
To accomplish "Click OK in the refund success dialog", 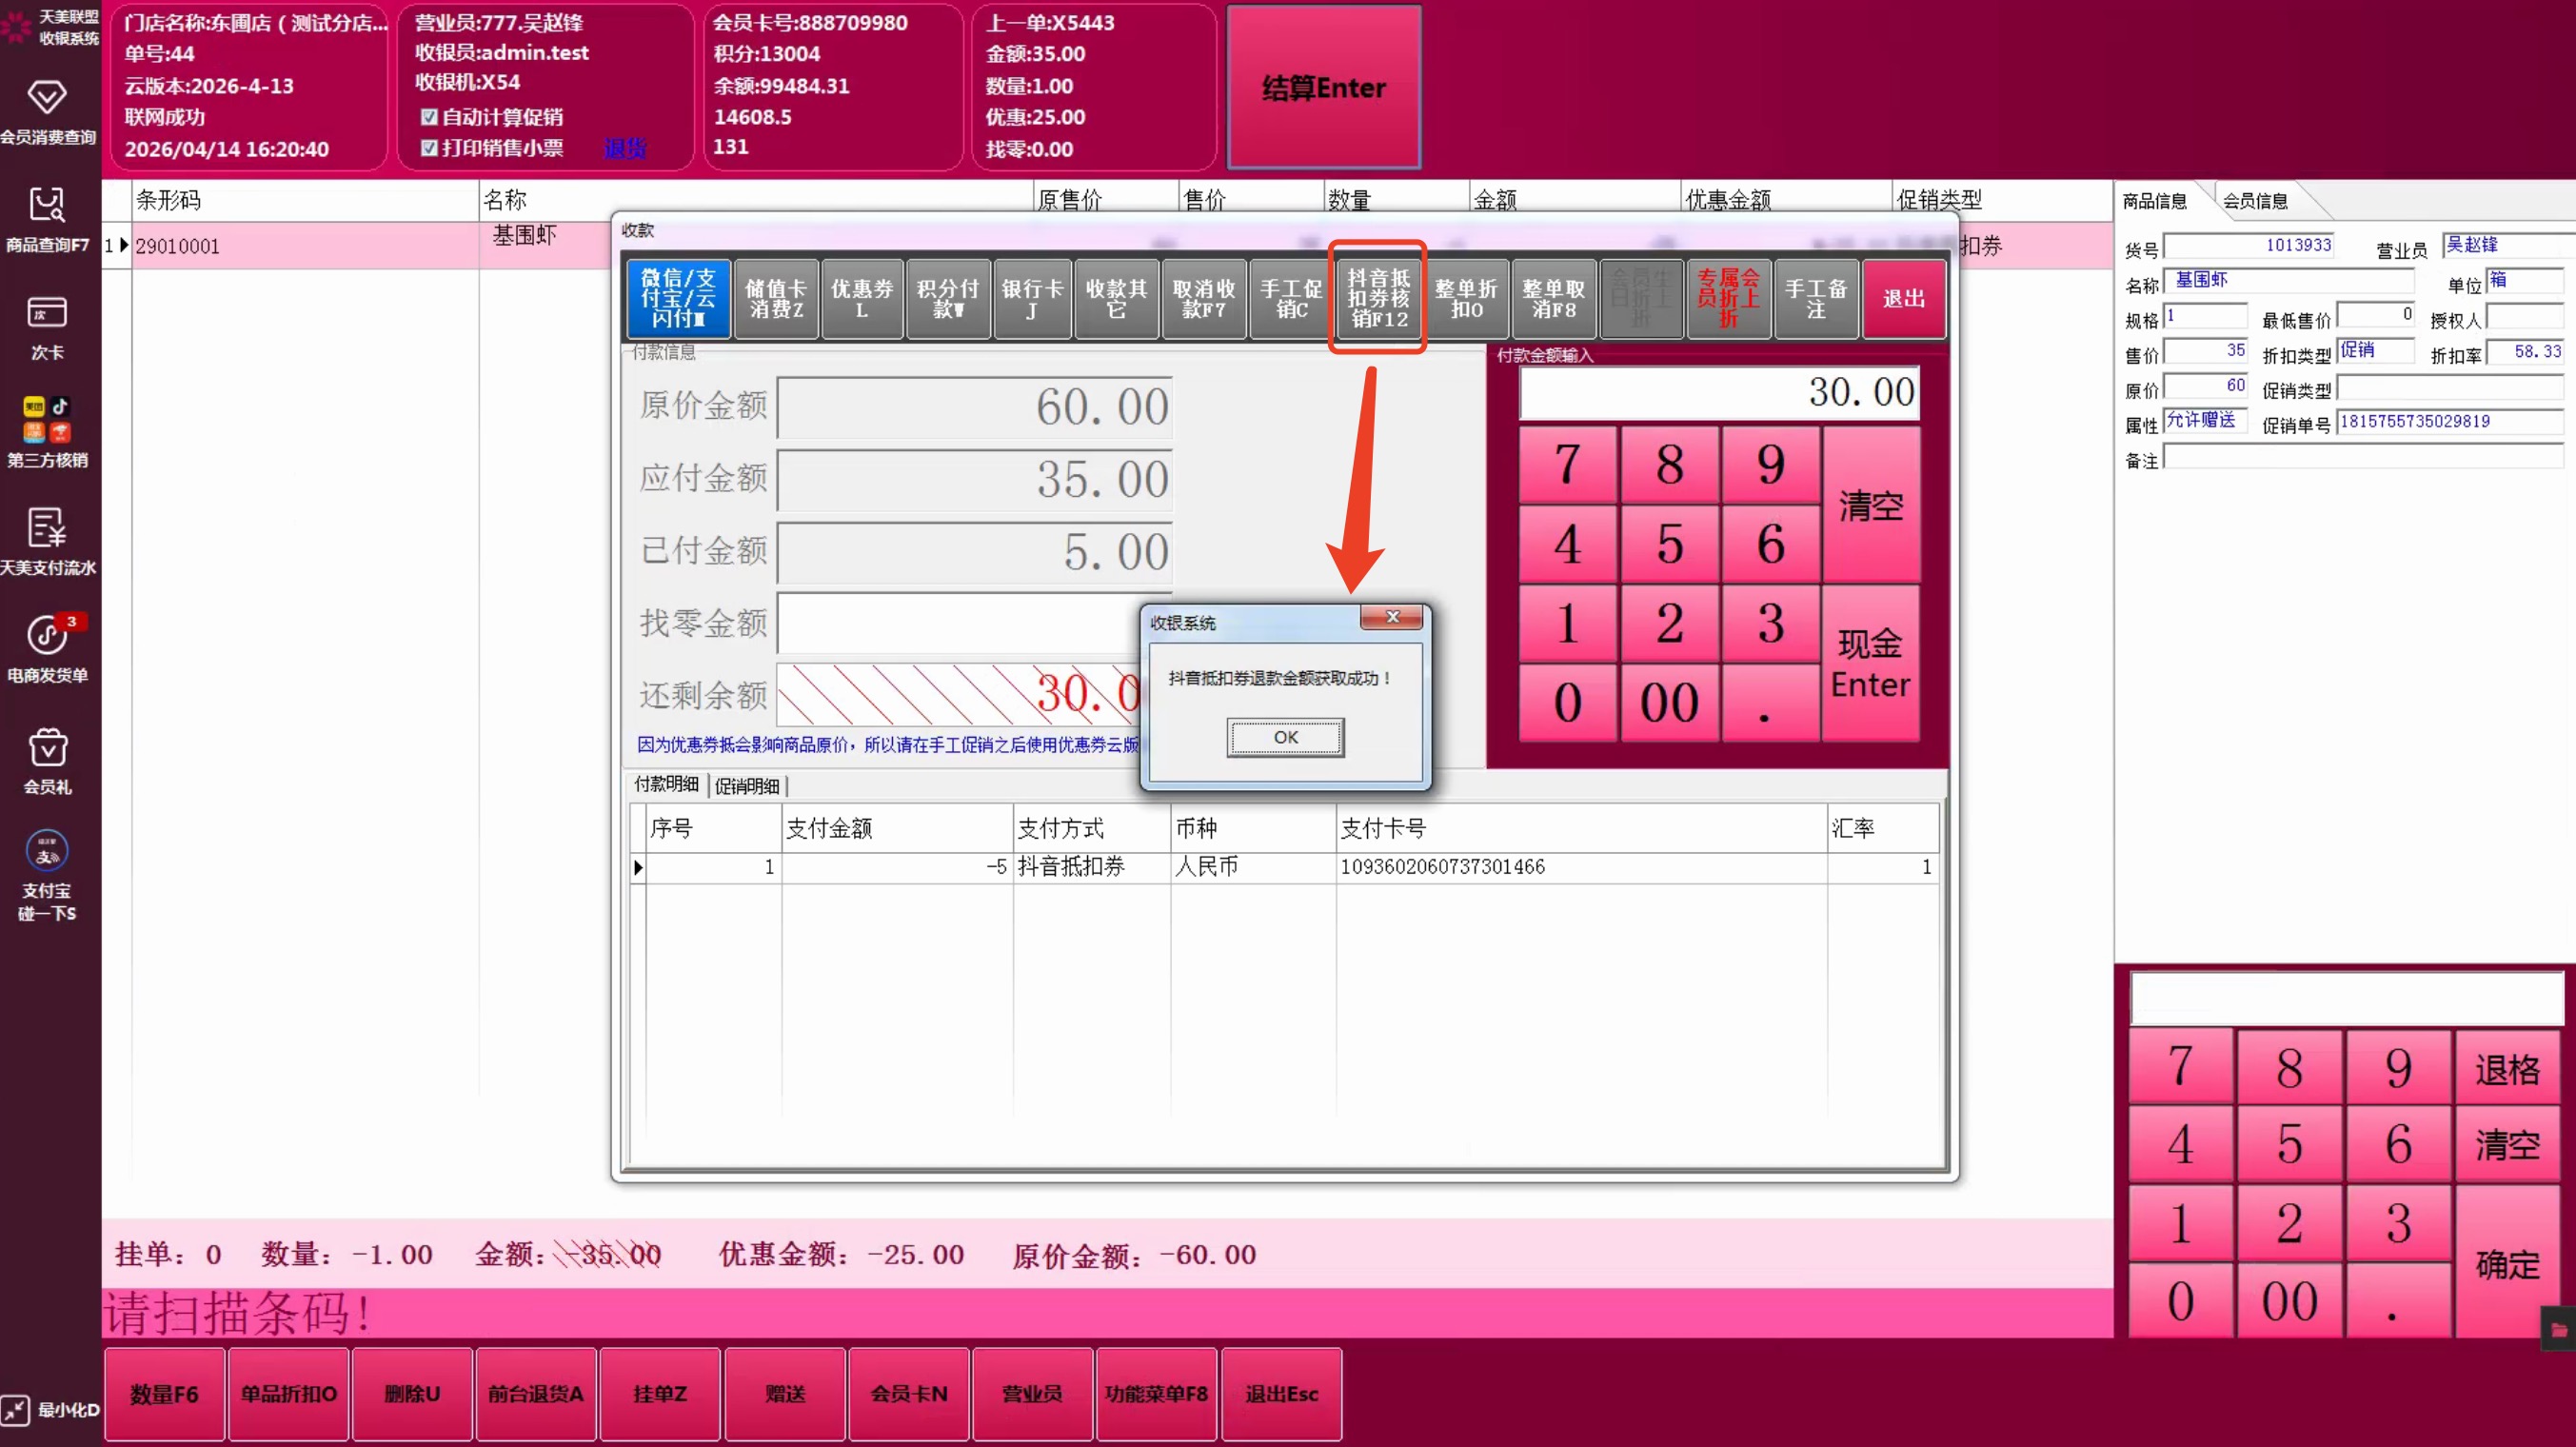I will (x=1285, y=737).
